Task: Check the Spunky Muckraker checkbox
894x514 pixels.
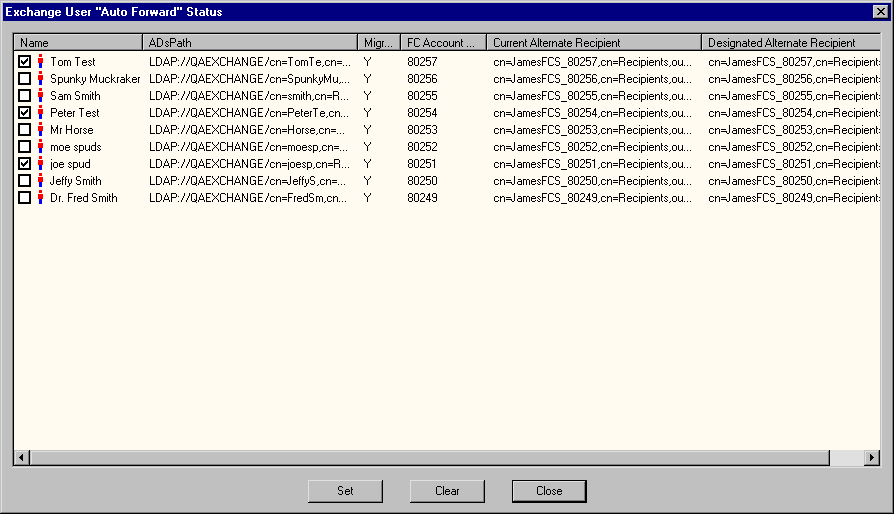Action: tap(25, 79)
